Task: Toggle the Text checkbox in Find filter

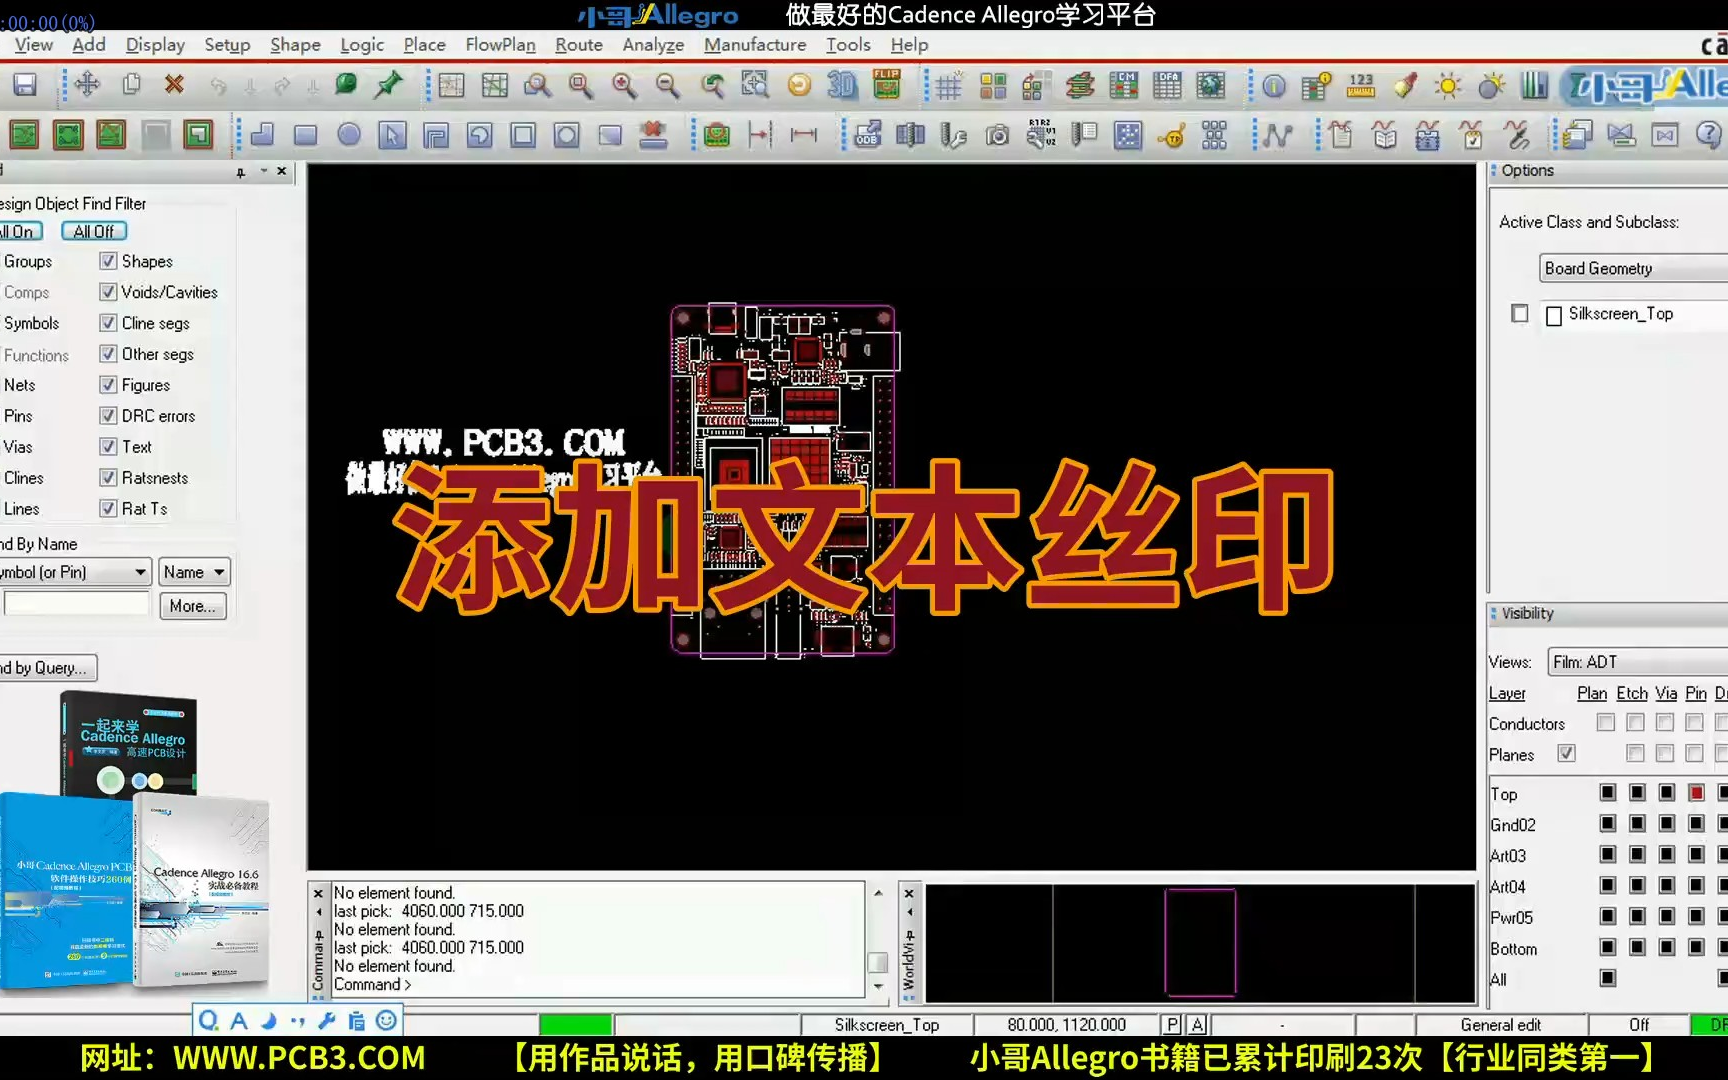Action: [108, 447]
